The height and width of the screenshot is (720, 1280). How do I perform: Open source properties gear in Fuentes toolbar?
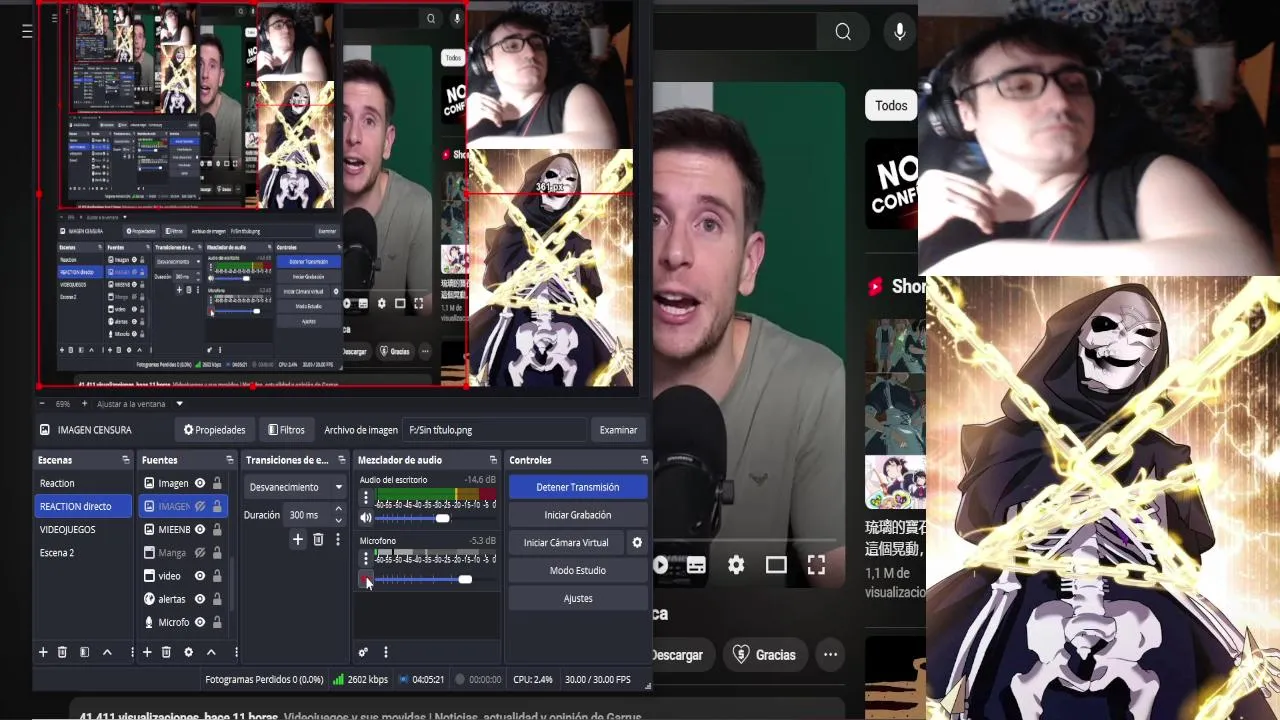[x=188, y=652]
